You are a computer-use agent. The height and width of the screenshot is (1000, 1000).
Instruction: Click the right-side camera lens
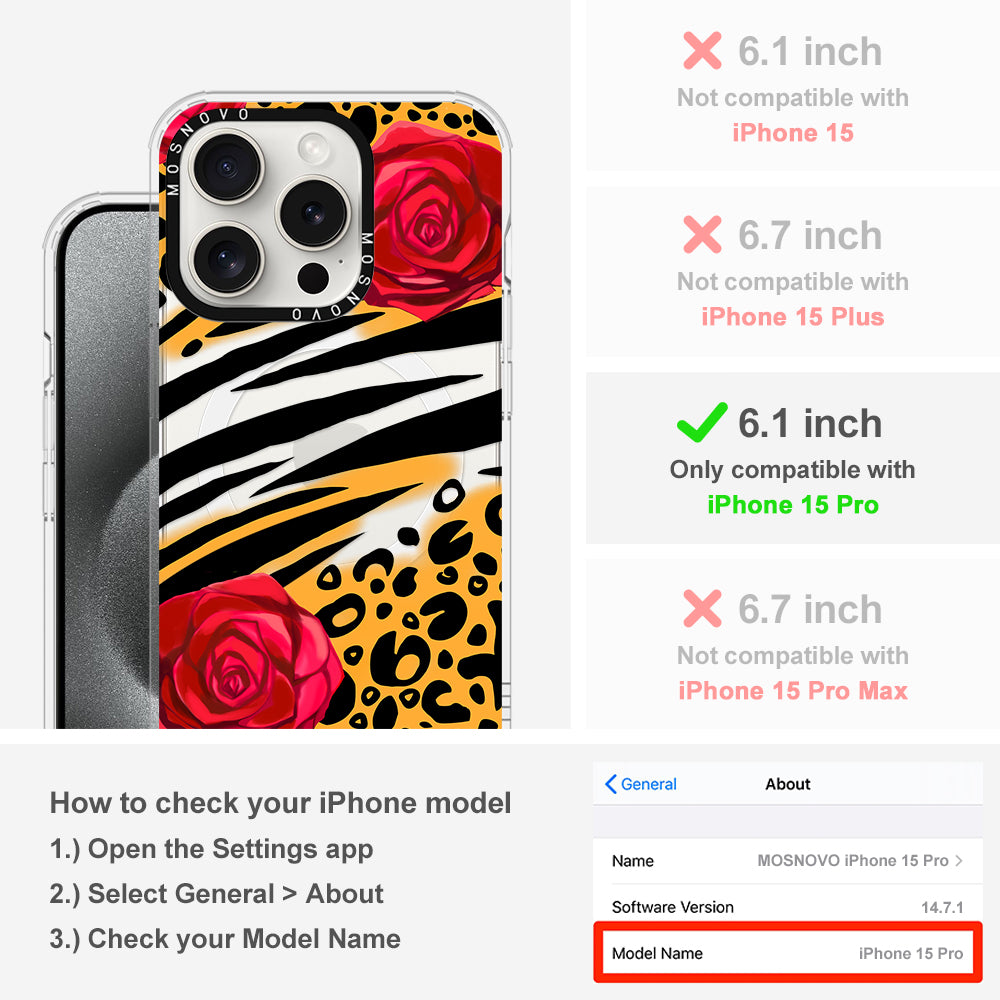(313, 213)
